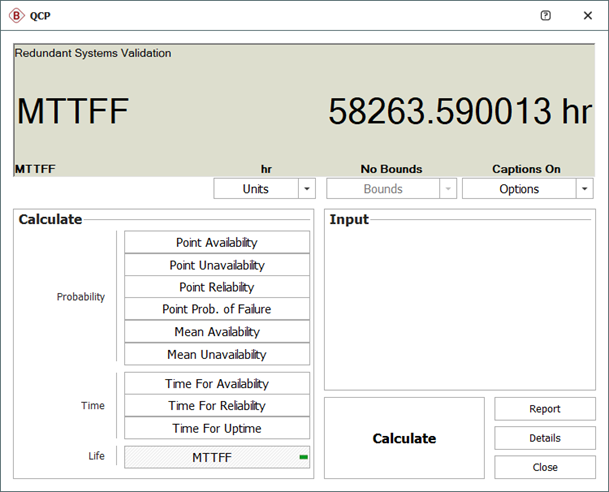Expand the Units dropdown arrow

pyautogui.click(x=307, y=189)
